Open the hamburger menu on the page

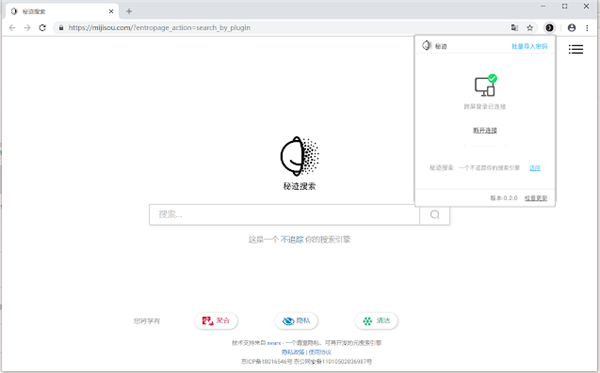pyautogui.click(x=576, y=49)
